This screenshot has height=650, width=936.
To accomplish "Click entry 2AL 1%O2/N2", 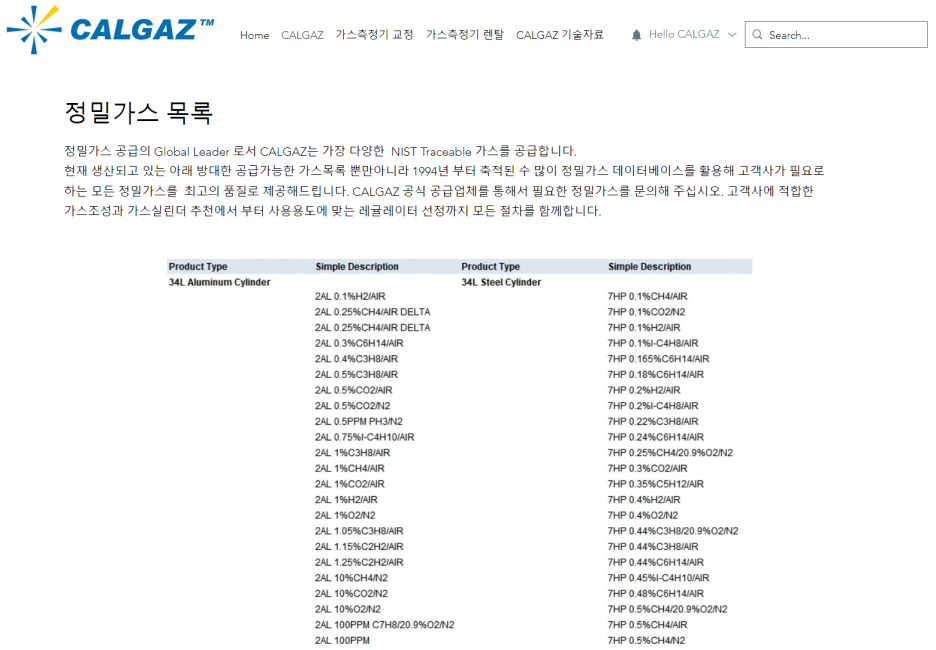I will click(x=345, y=515).
